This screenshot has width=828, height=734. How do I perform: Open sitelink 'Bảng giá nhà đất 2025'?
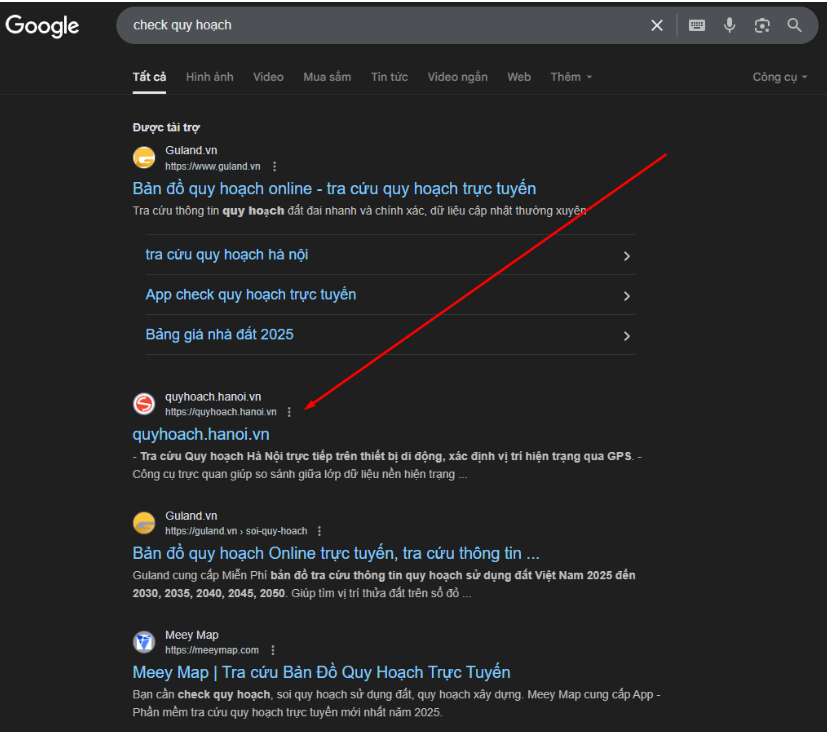point(219,334)
